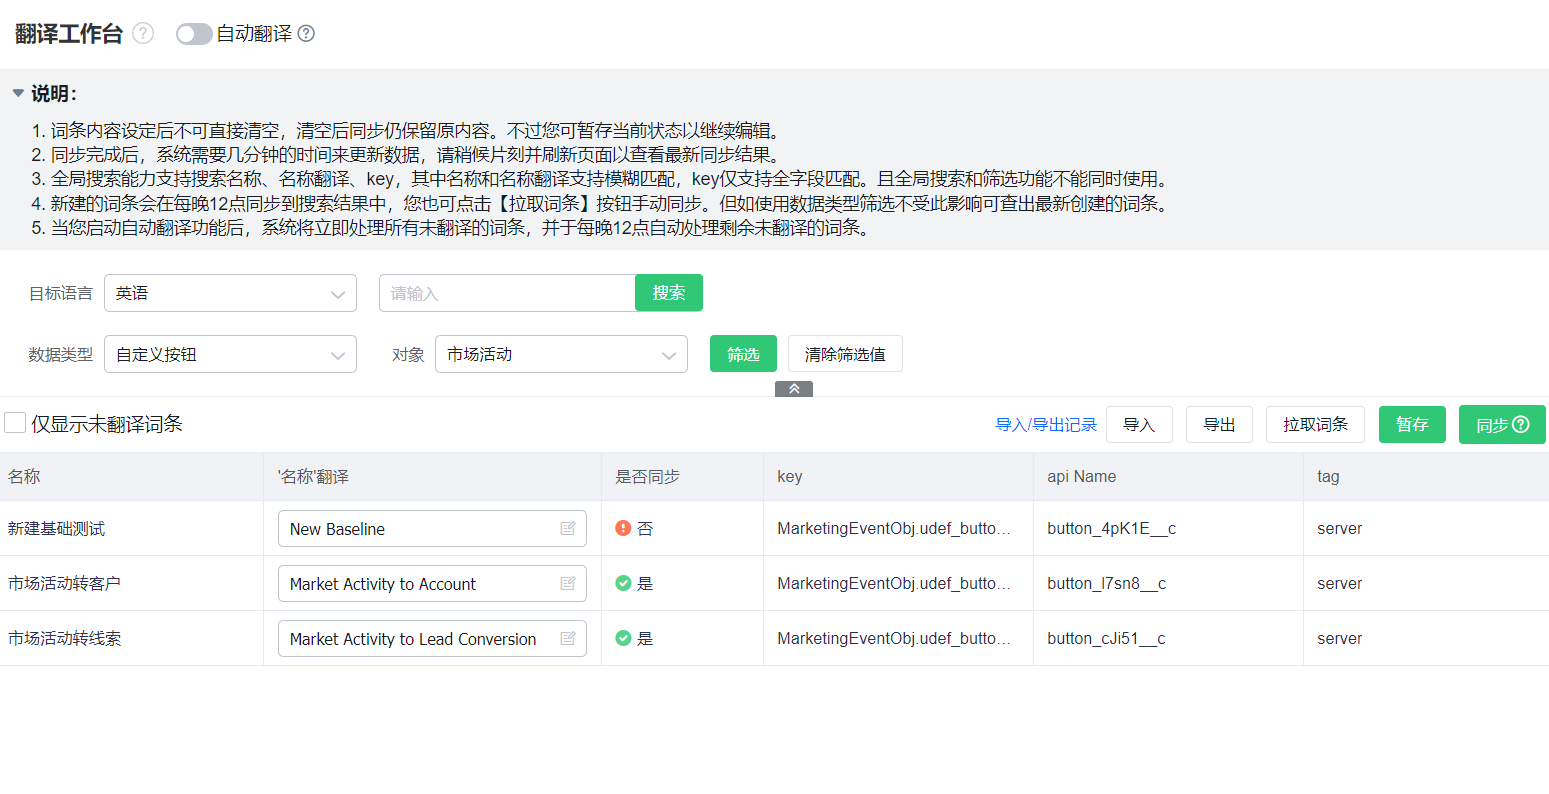Click api name button_4pK1E__c
Viewport: 1549px width, 794px height.
coord(1111,529)
